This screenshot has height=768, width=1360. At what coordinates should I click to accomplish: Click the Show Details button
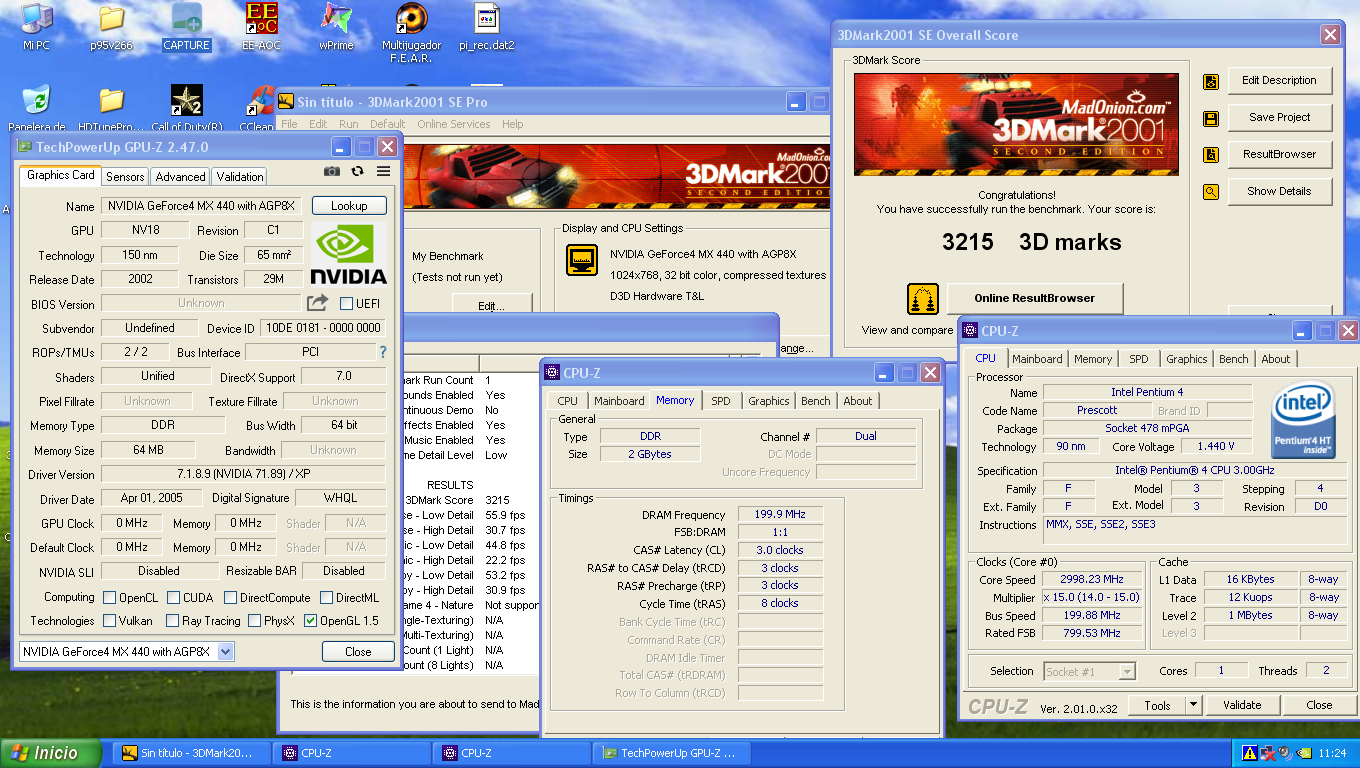click(1279, 192)
